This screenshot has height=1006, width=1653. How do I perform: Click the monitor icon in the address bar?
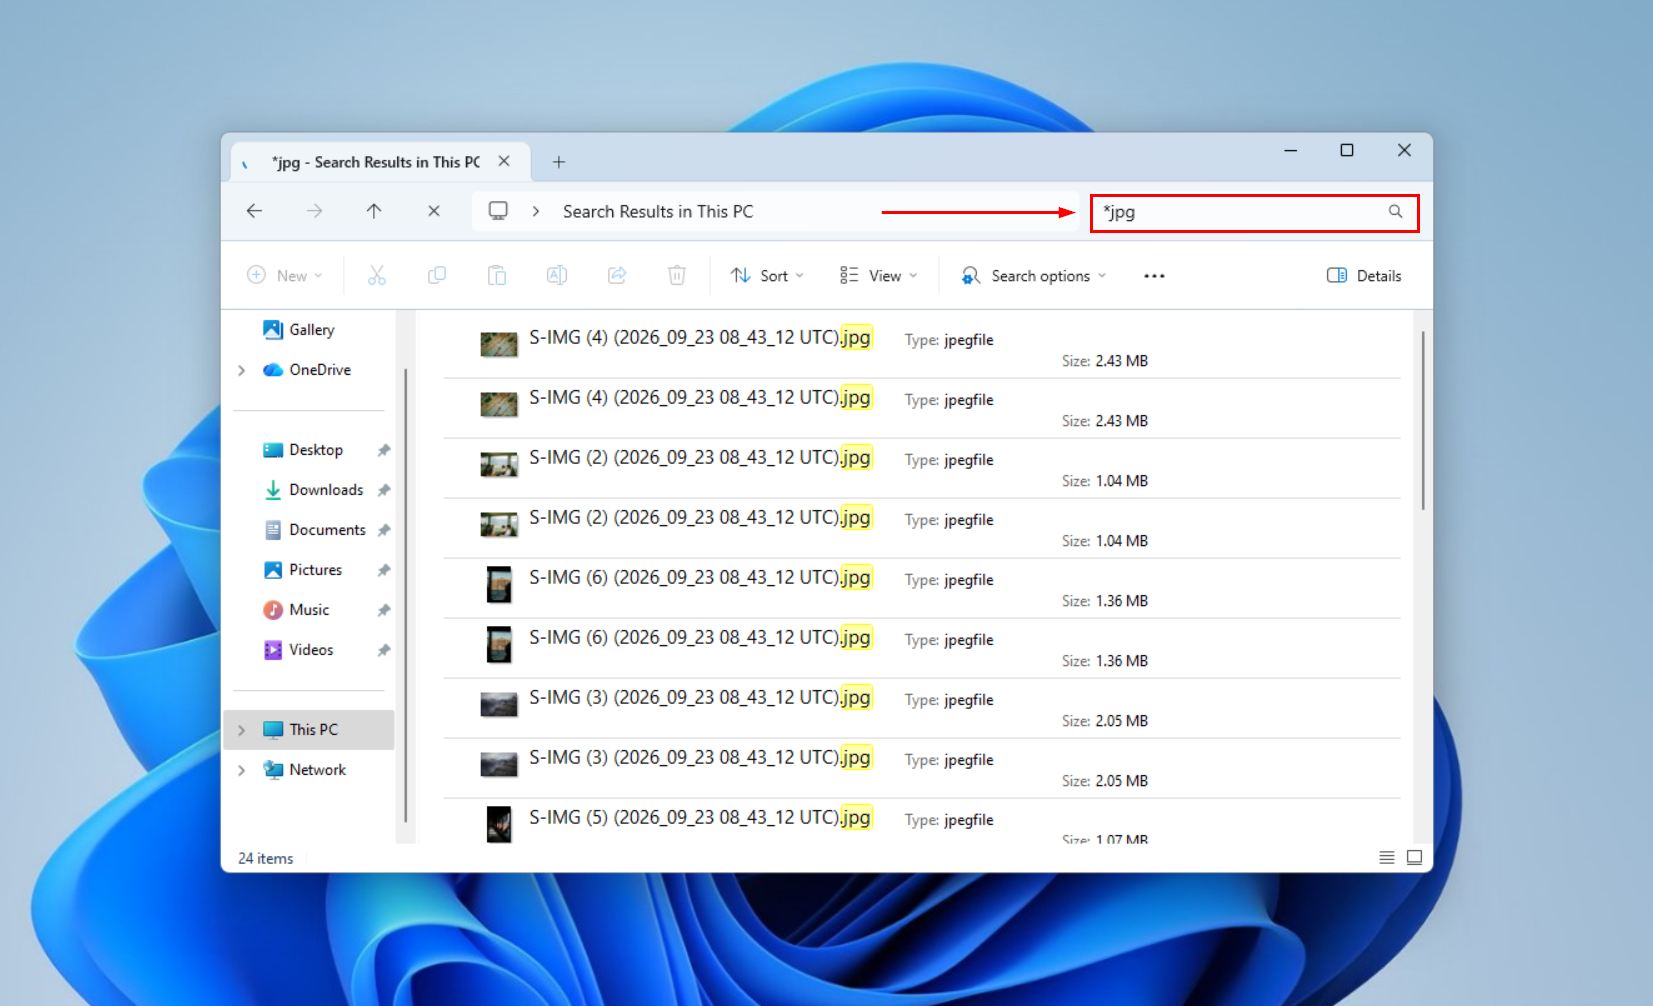[x=498, y=211]
